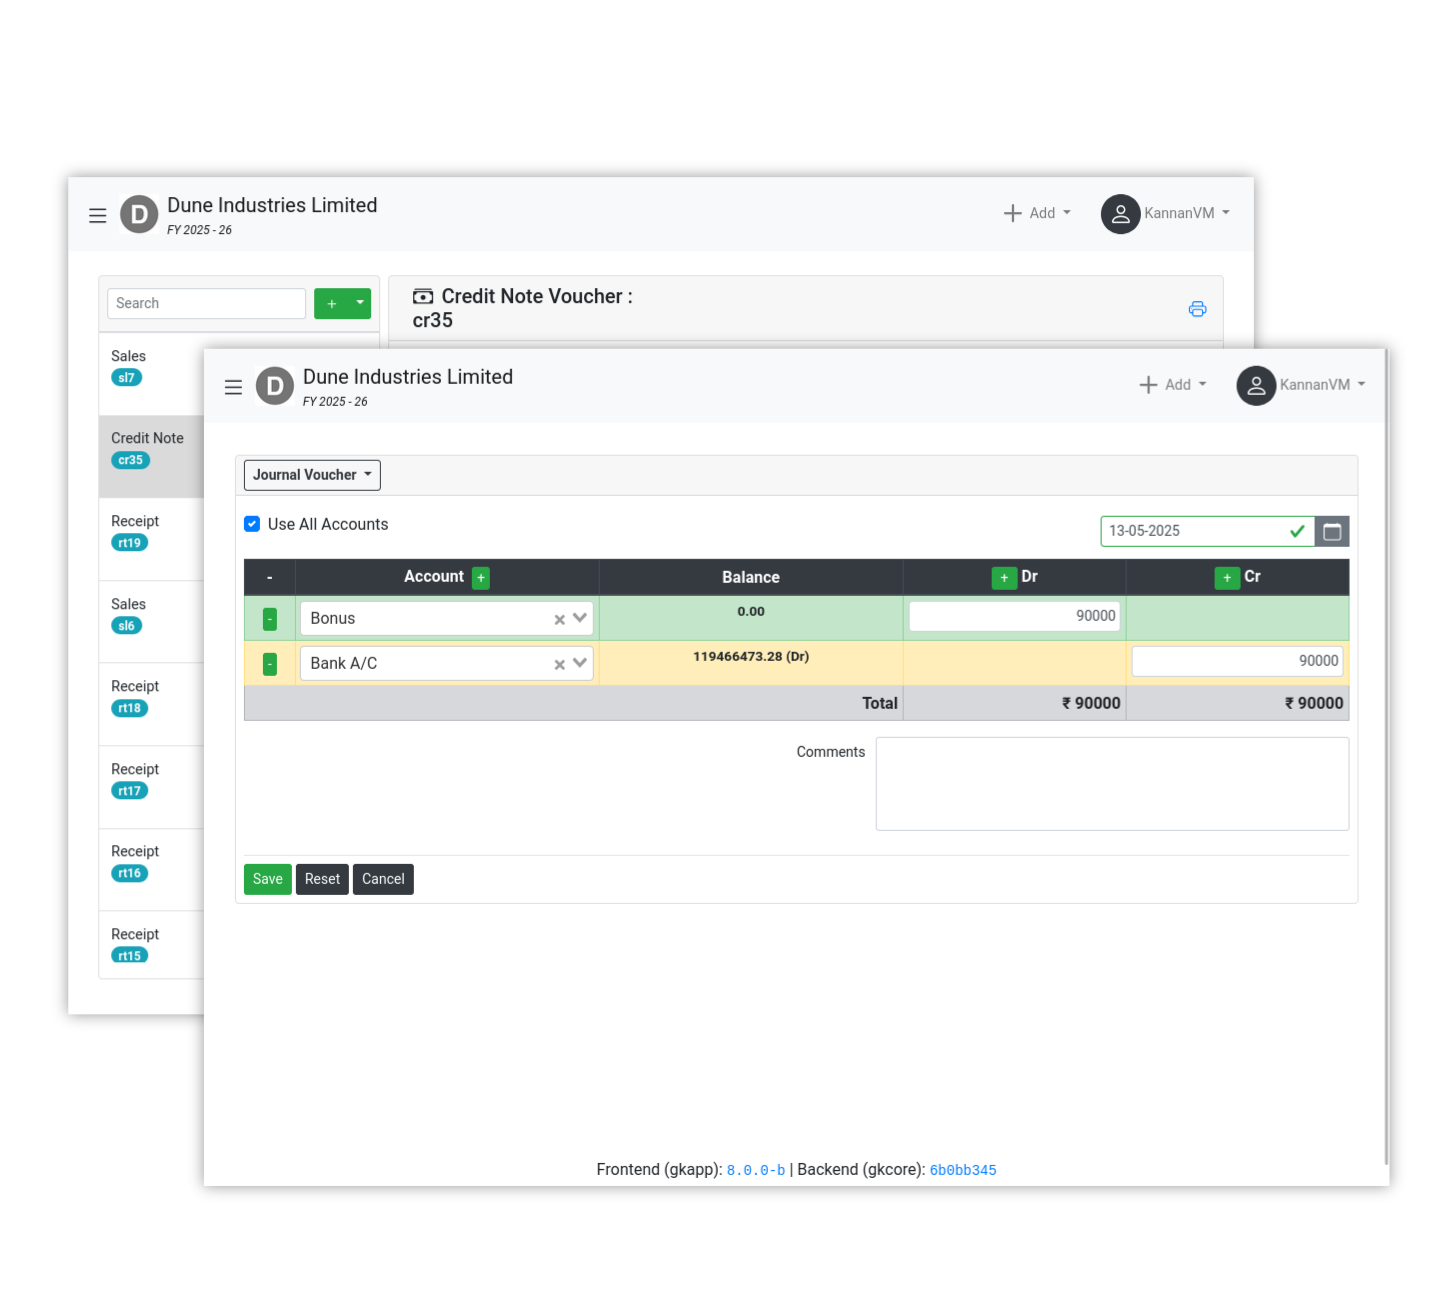Add a Dr row with plus button
1448x1313 pixels.
(1003, 578)
